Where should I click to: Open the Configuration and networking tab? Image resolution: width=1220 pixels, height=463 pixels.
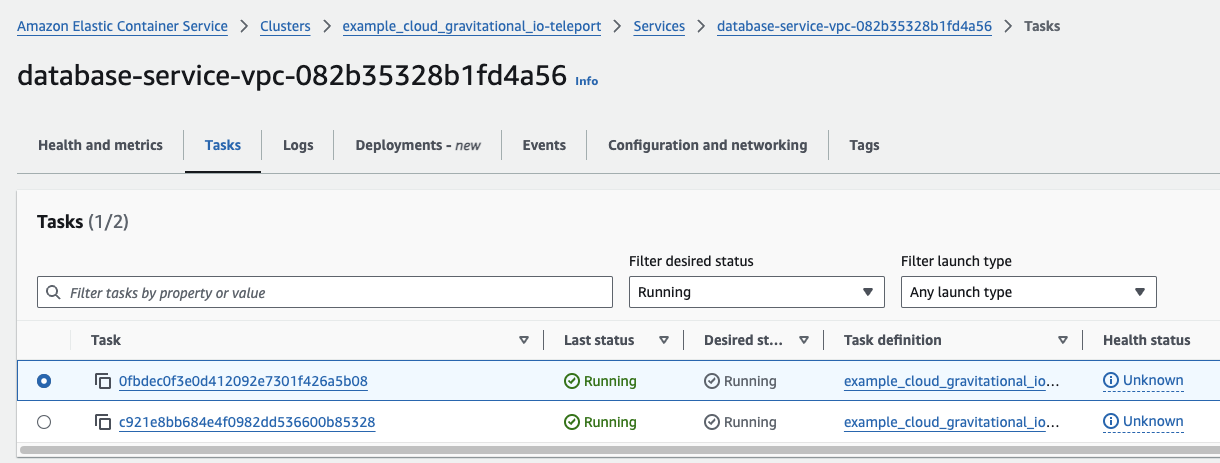click(x=707, y=145)
